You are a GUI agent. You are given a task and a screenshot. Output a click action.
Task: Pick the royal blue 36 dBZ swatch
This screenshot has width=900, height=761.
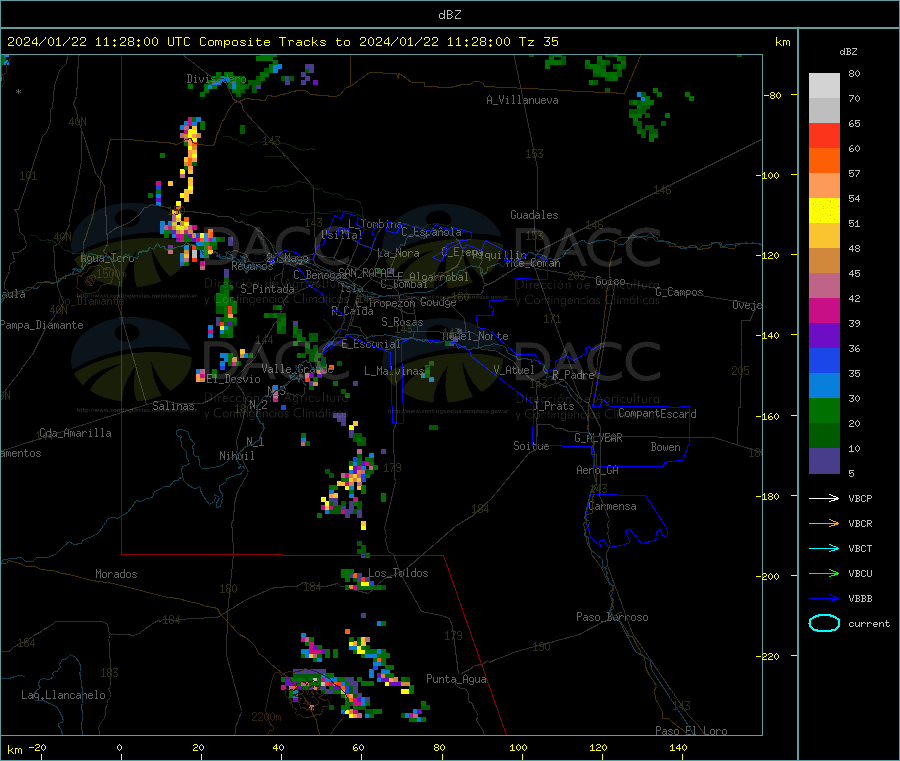[824, 361]
